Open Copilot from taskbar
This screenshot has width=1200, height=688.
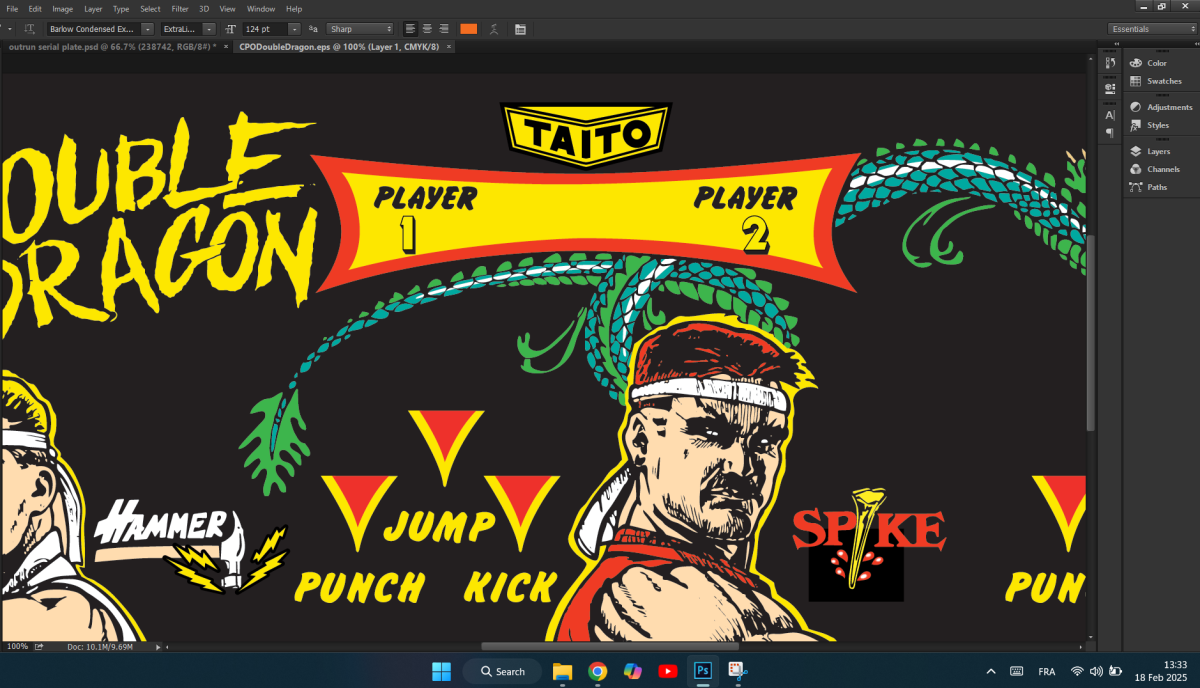(x=632, y=671)
